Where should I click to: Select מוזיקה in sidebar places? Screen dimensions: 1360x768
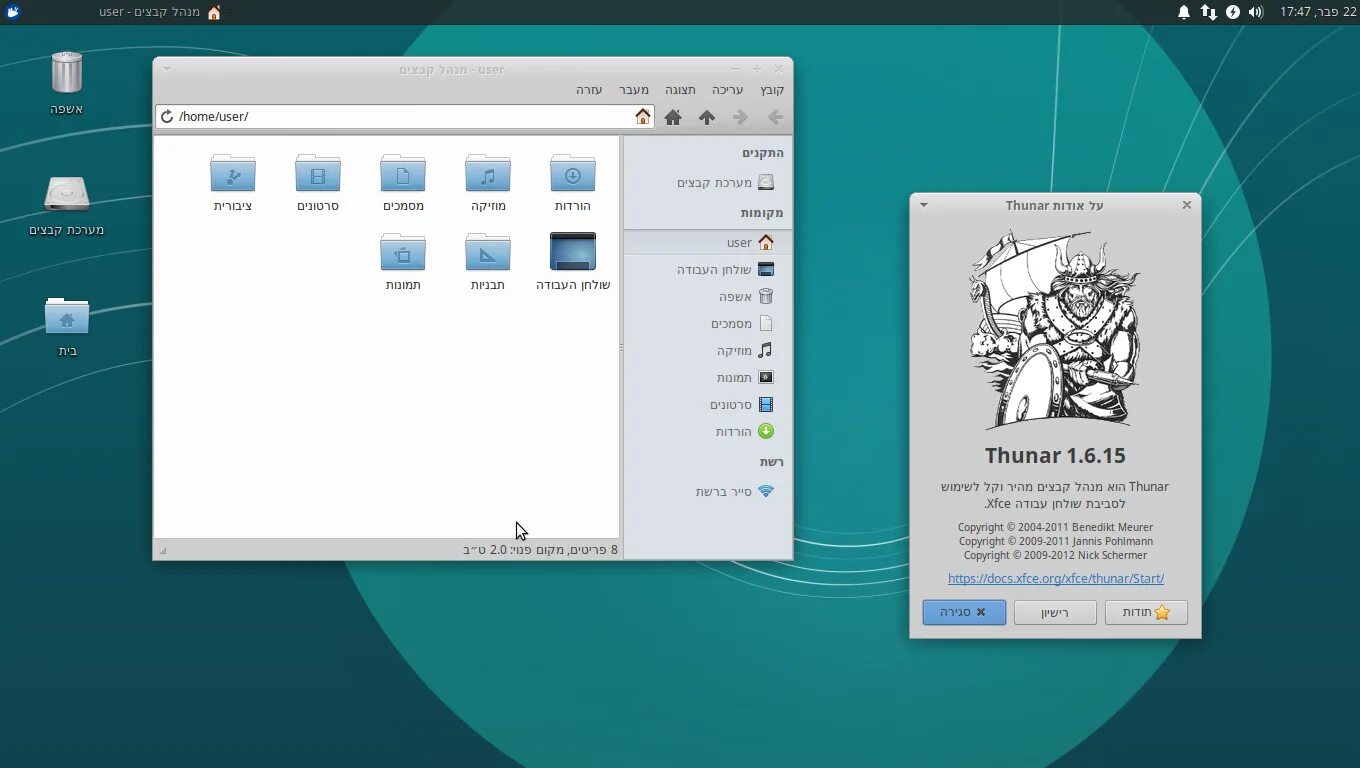(708, 351)
